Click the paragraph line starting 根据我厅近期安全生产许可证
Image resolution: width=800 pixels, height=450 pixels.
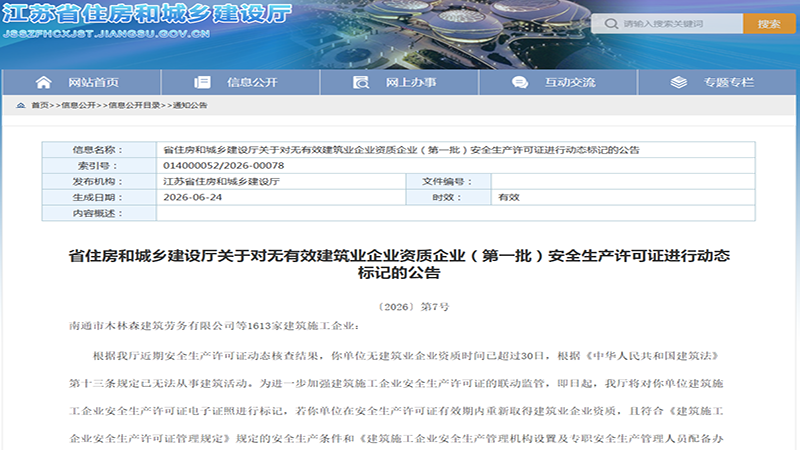[x=406, y=356]
